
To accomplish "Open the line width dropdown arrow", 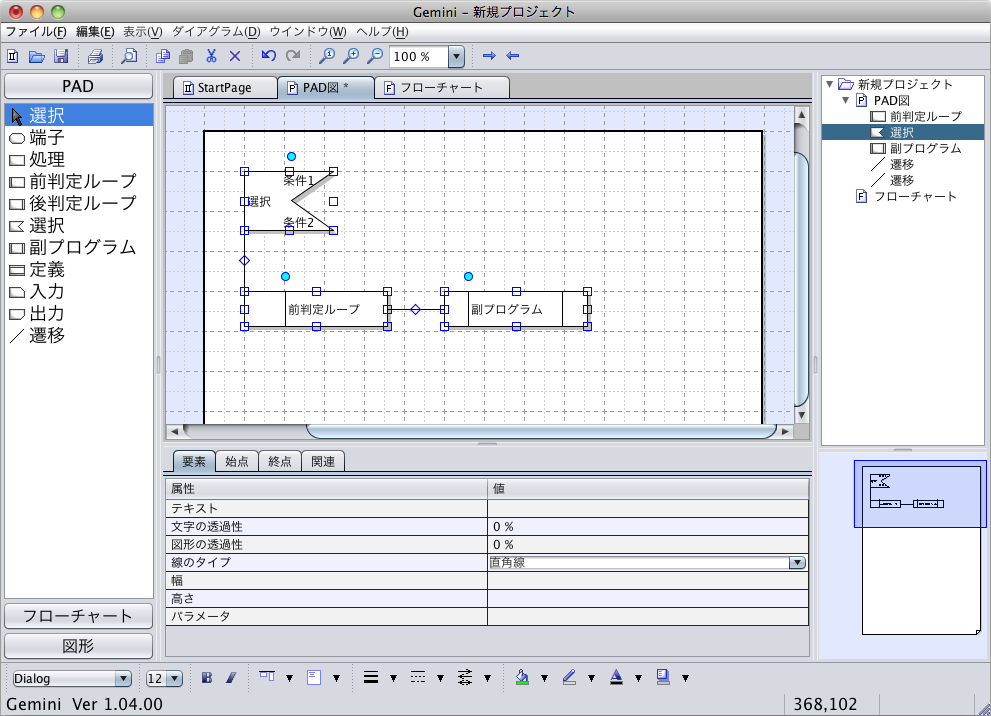I will point(393,678).
